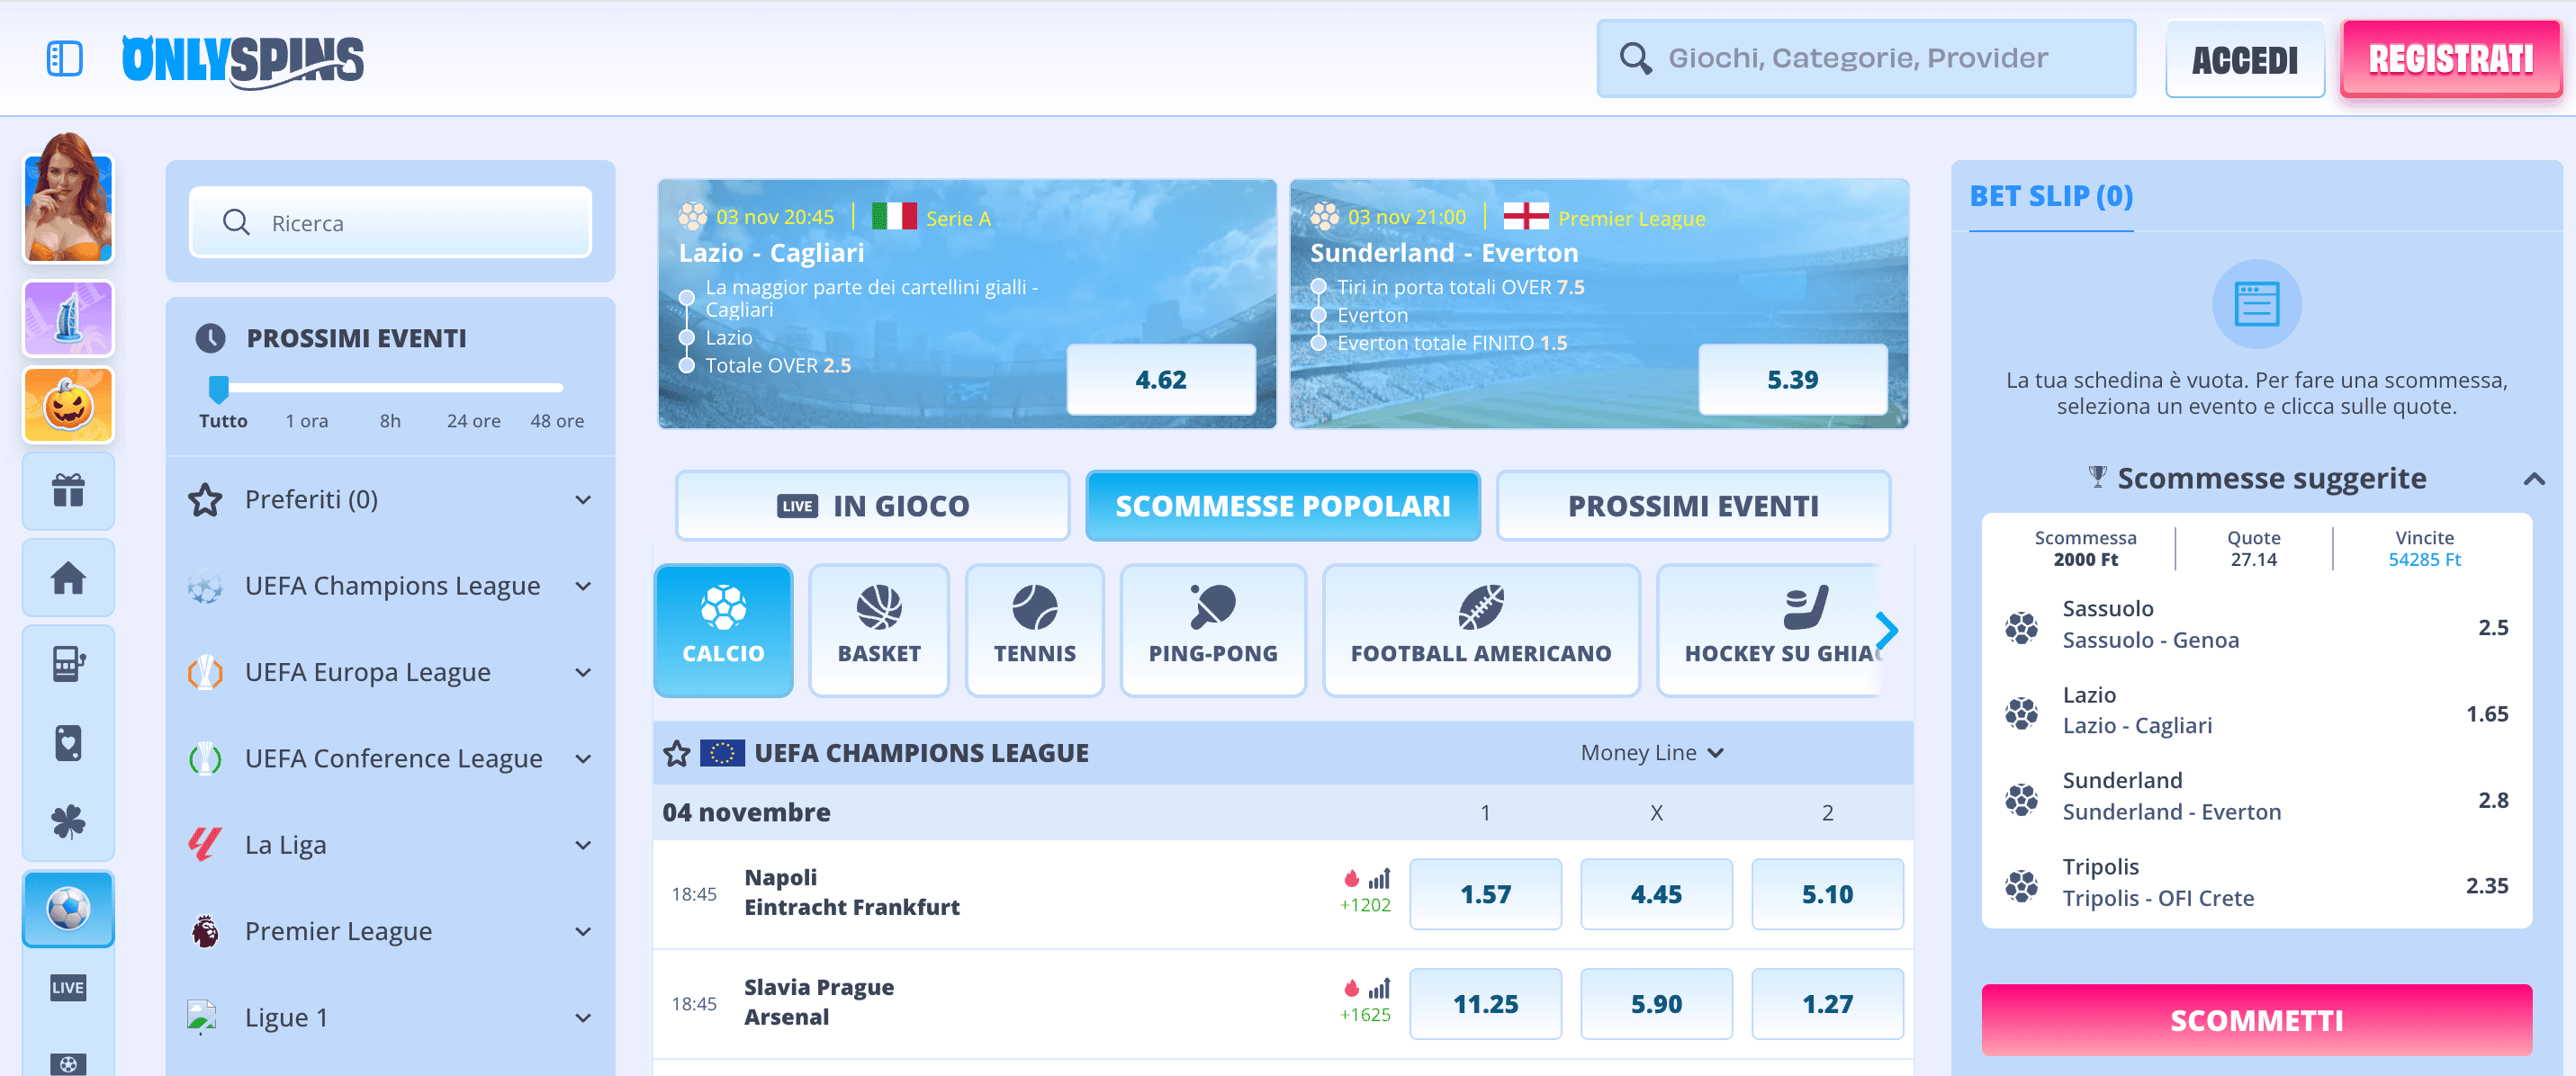Collapse the Scommesse suggerite panel
Viewport: 2576px width, 1076px height.
2538,478
